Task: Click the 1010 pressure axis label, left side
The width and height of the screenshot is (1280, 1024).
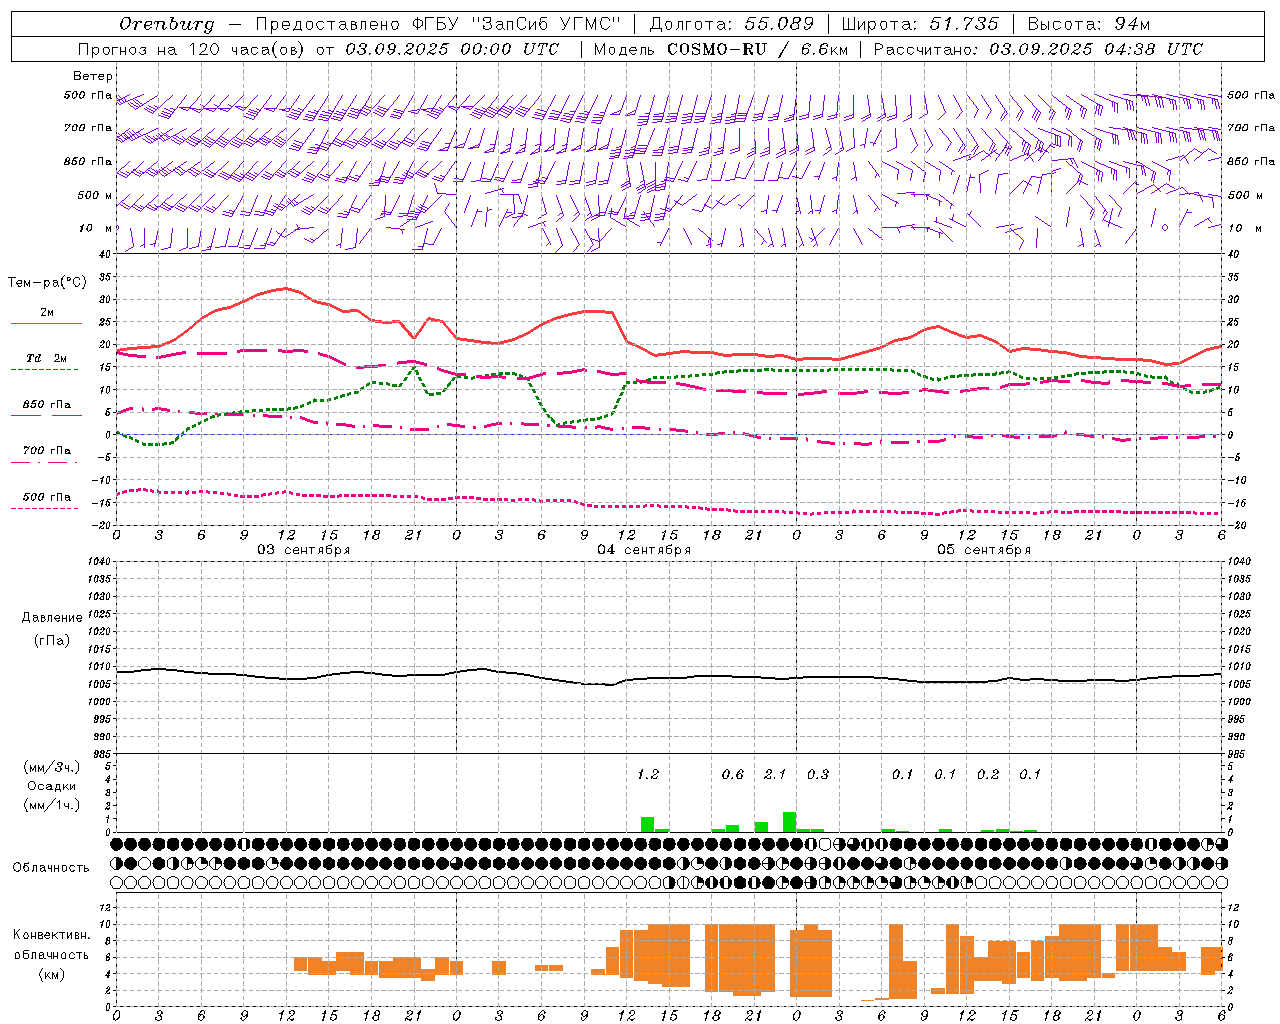Action: (99, 666)
